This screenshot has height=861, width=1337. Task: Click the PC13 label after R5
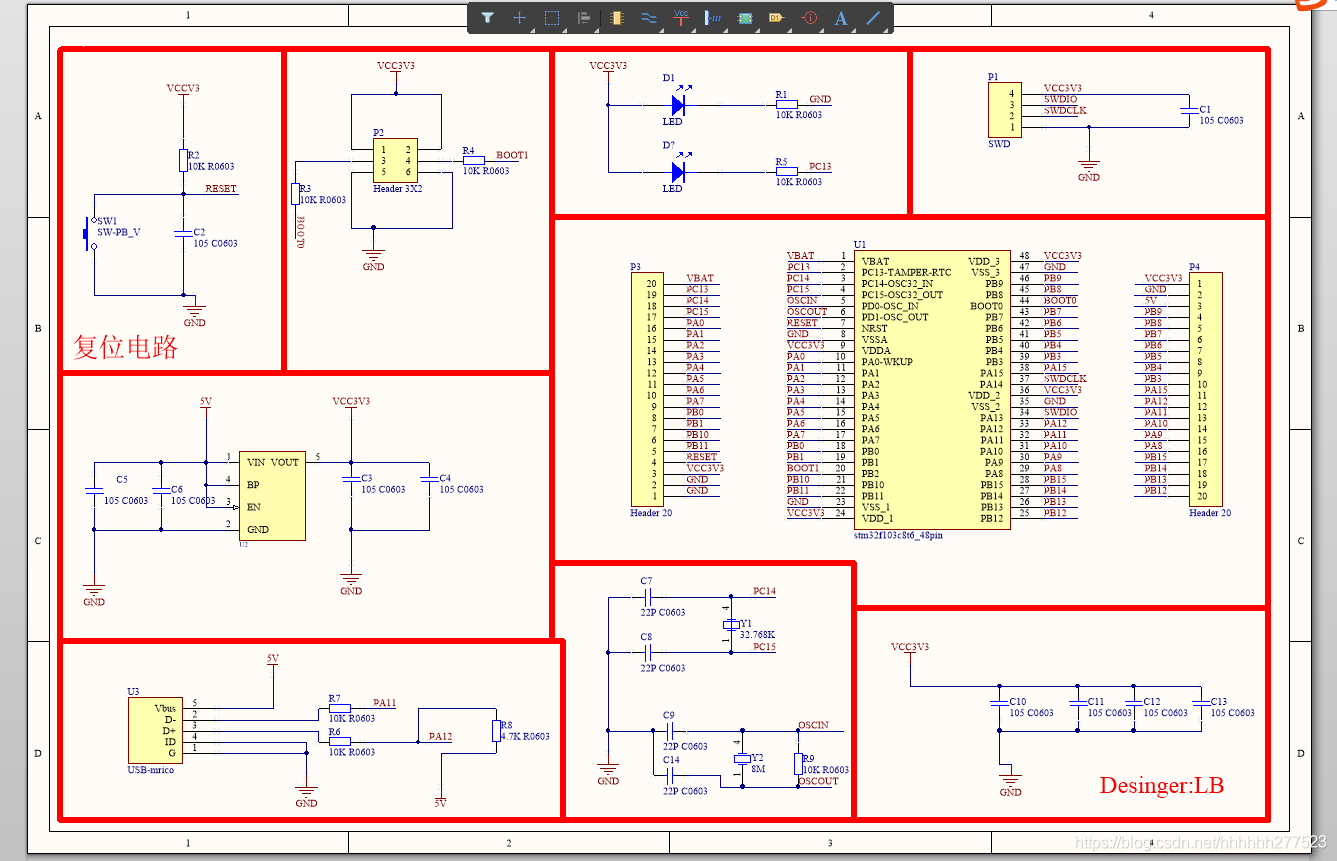(820, 167)
